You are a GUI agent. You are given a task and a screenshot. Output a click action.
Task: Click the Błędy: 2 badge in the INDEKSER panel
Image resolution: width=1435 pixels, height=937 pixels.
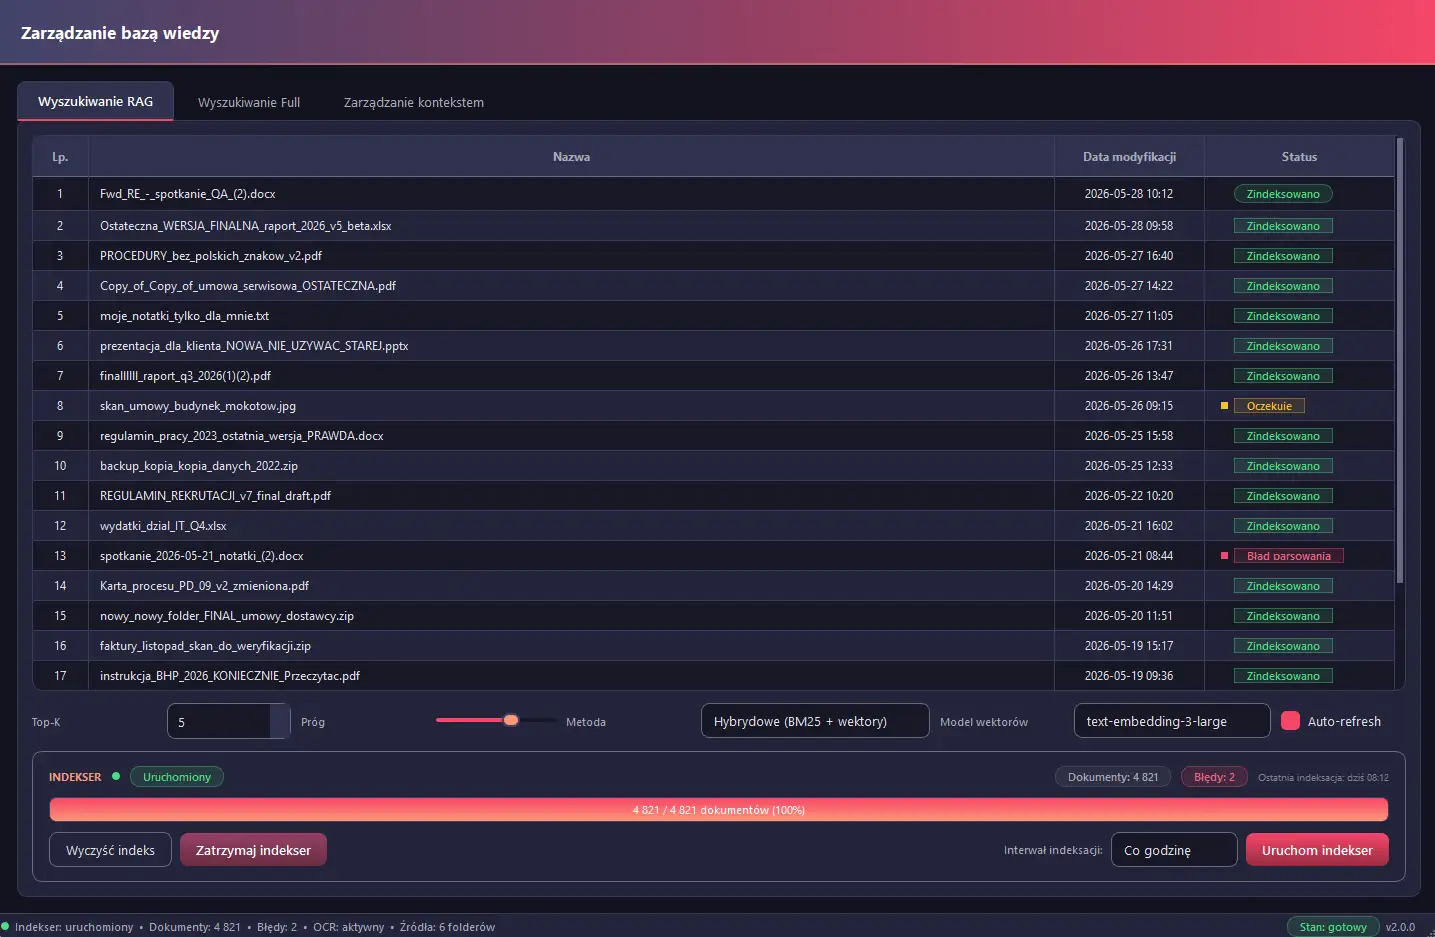1214,777
